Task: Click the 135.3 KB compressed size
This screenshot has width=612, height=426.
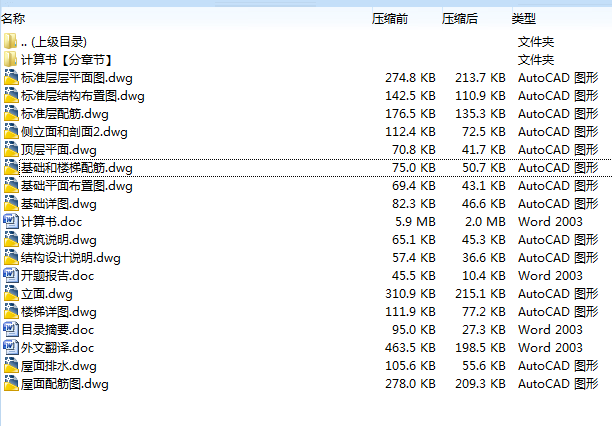Action: 480,114
